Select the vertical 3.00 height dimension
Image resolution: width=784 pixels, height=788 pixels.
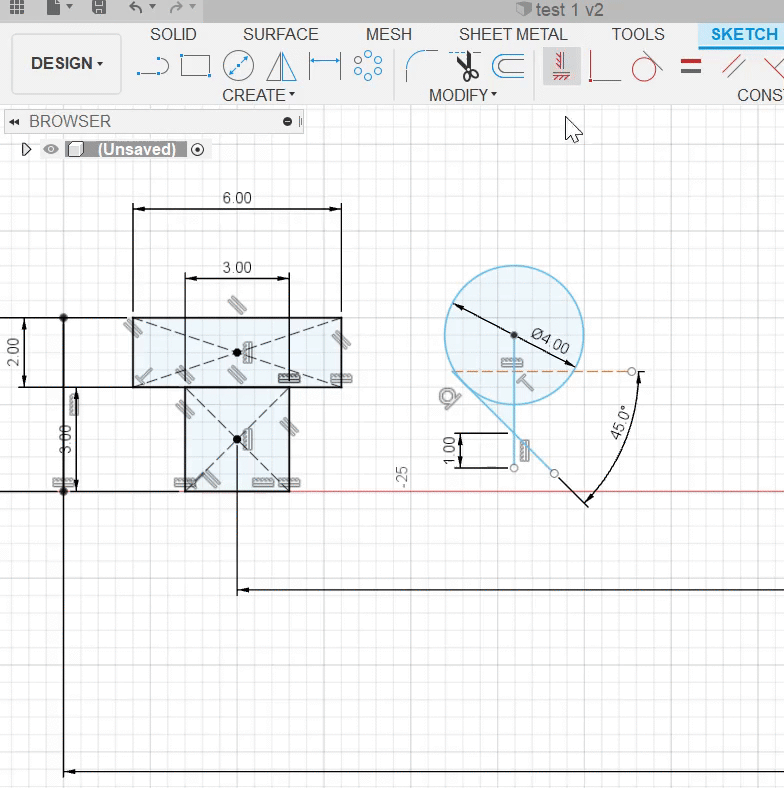click(x=65, y=439)
